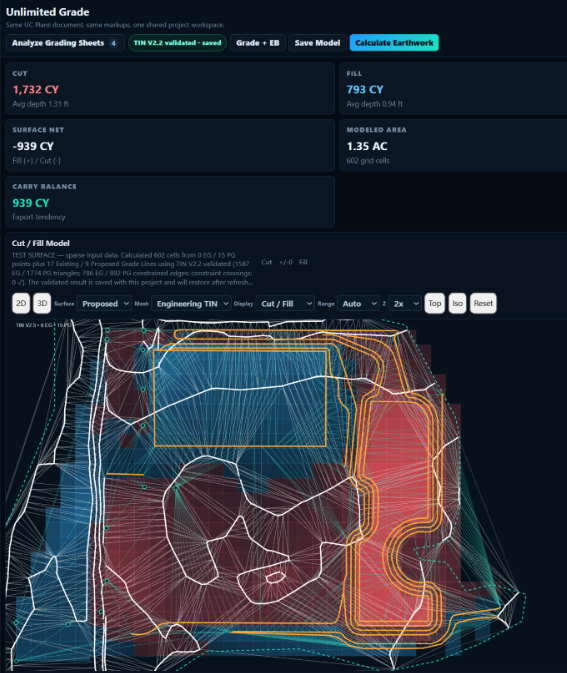
Task: Click the Fill legend label
Action: pos(303,262)
